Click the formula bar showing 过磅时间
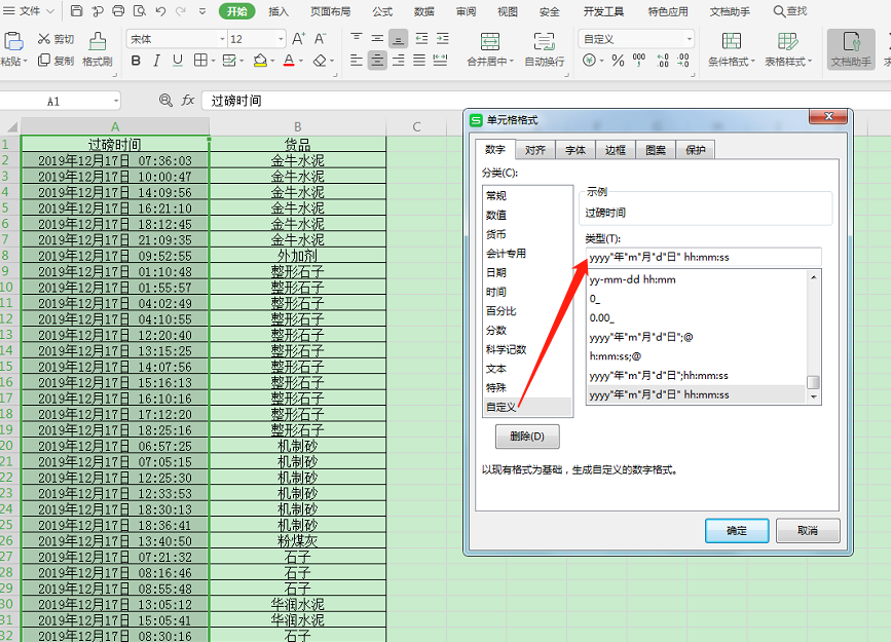This screenshot has height=642, width=891. coord(546,101)
